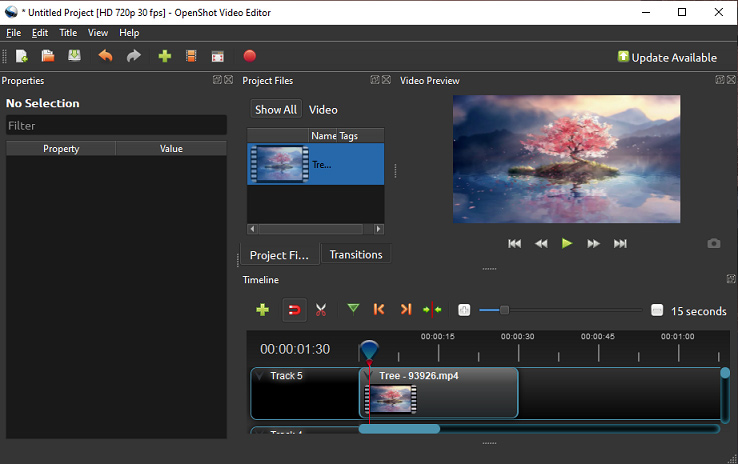Screen dimensions: 738x464
Task: Click the blue playhead marker on the ruler
Action: [369, 351]
